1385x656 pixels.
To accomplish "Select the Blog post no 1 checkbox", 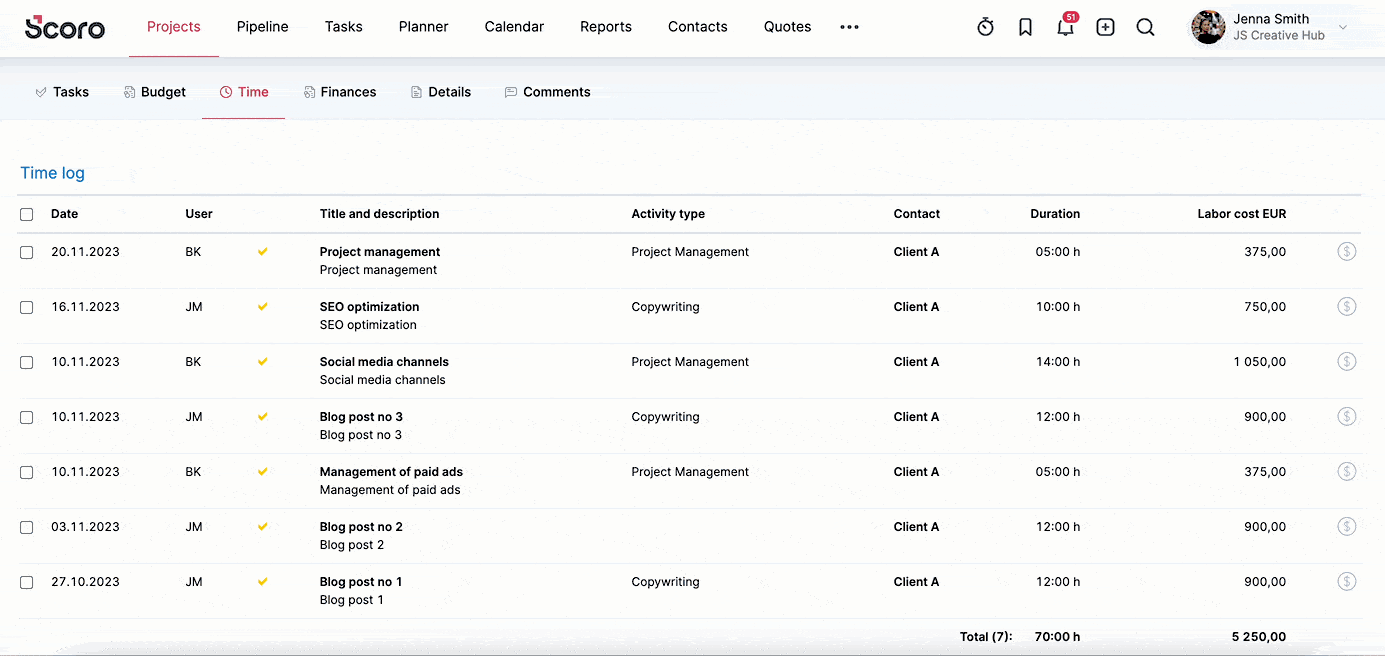I will (x=27, y=582).
